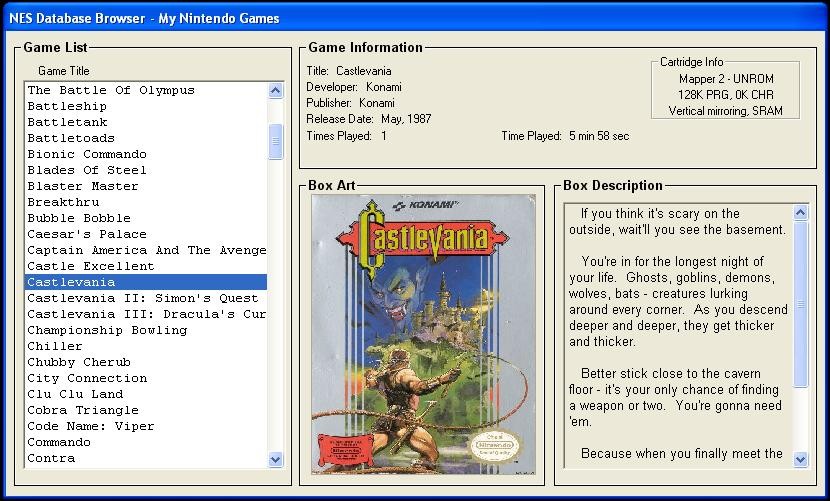This screenshot has width=830, height=501.
Task: Click the 128K PRG, 0K CHR text
Action: (x=726, y=95)
